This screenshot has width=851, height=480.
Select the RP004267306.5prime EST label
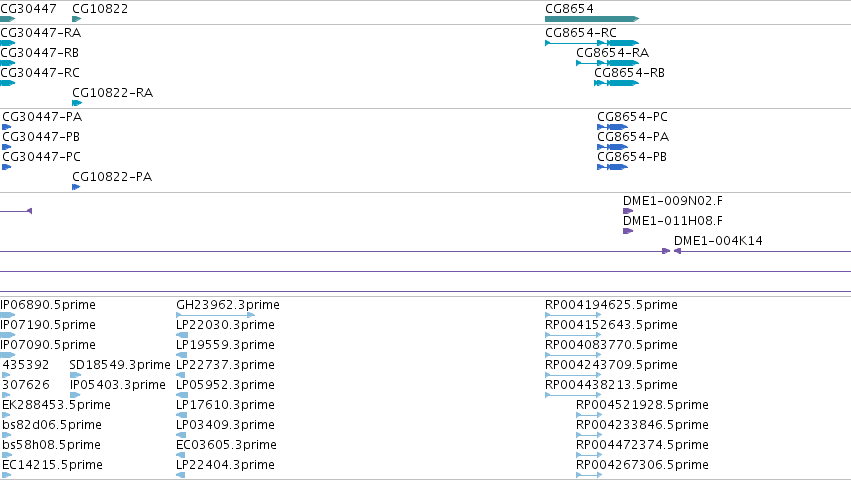click(642, 465)
